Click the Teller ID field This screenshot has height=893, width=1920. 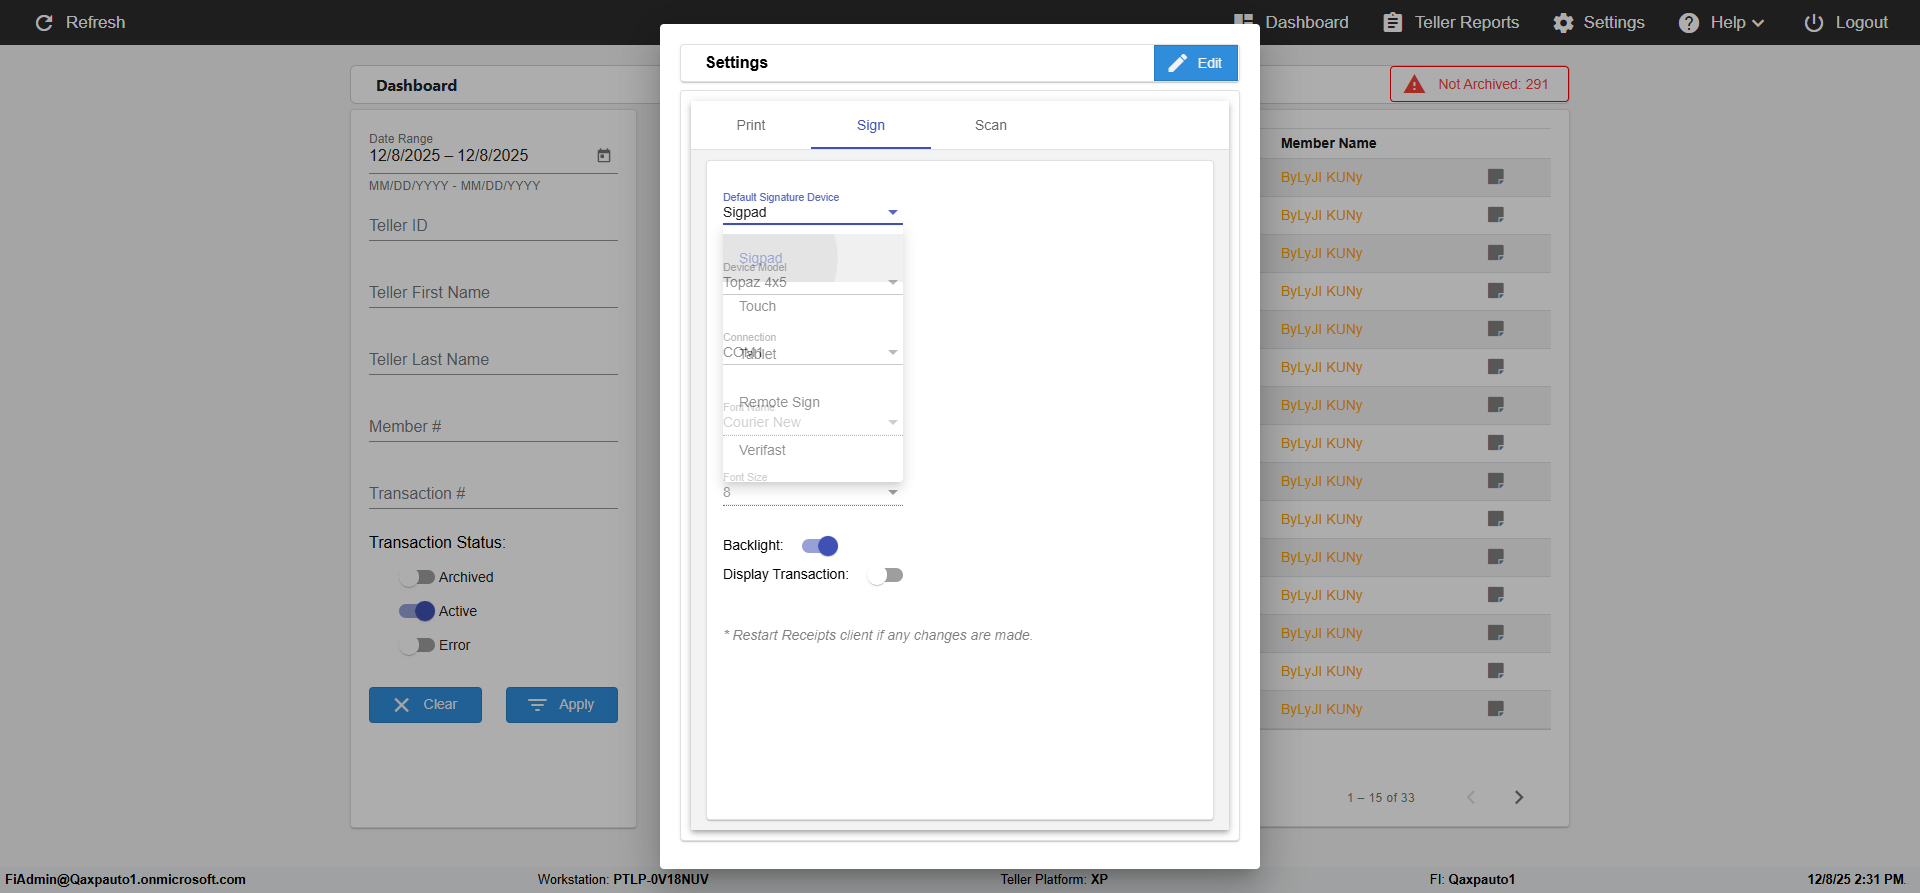(x=493, y=226)
